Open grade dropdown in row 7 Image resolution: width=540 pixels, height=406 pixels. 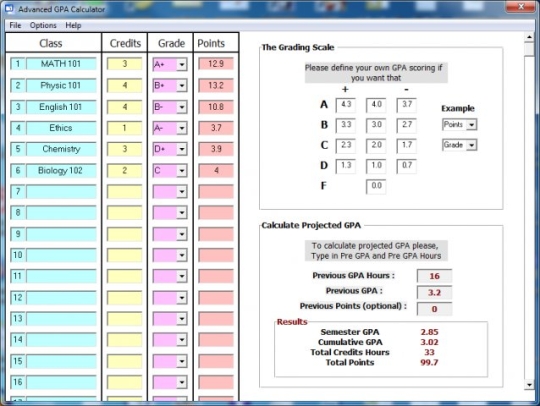click(181, 192)
